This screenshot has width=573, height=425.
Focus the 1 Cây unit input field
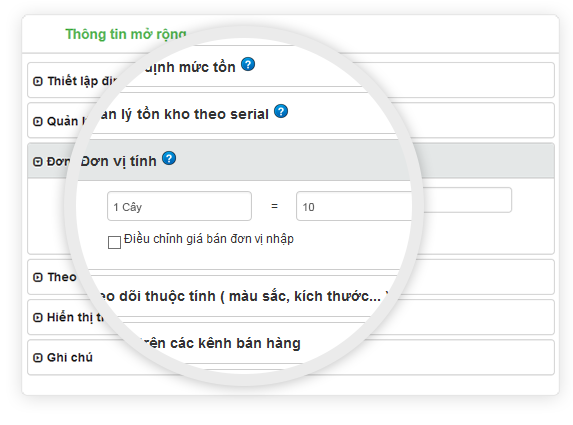pos(179,206)
